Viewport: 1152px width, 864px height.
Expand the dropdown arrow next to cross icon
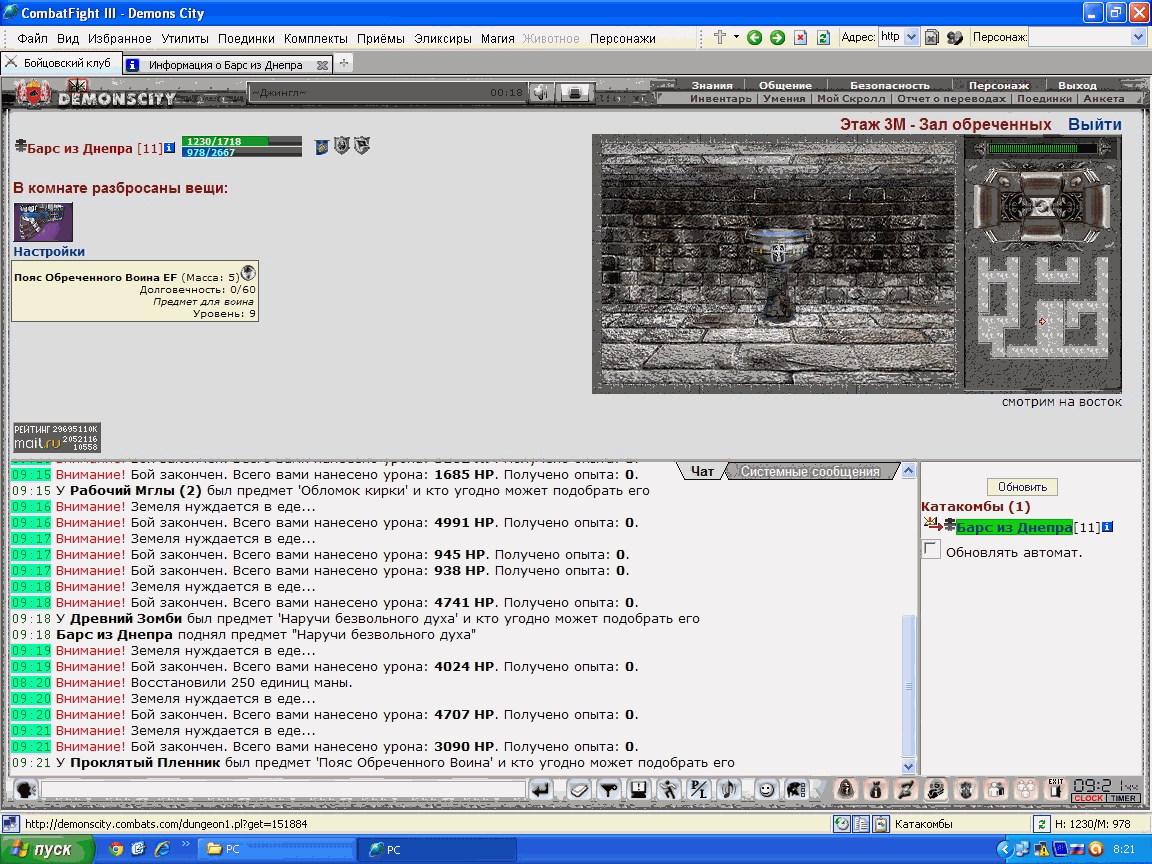(736, 37)
